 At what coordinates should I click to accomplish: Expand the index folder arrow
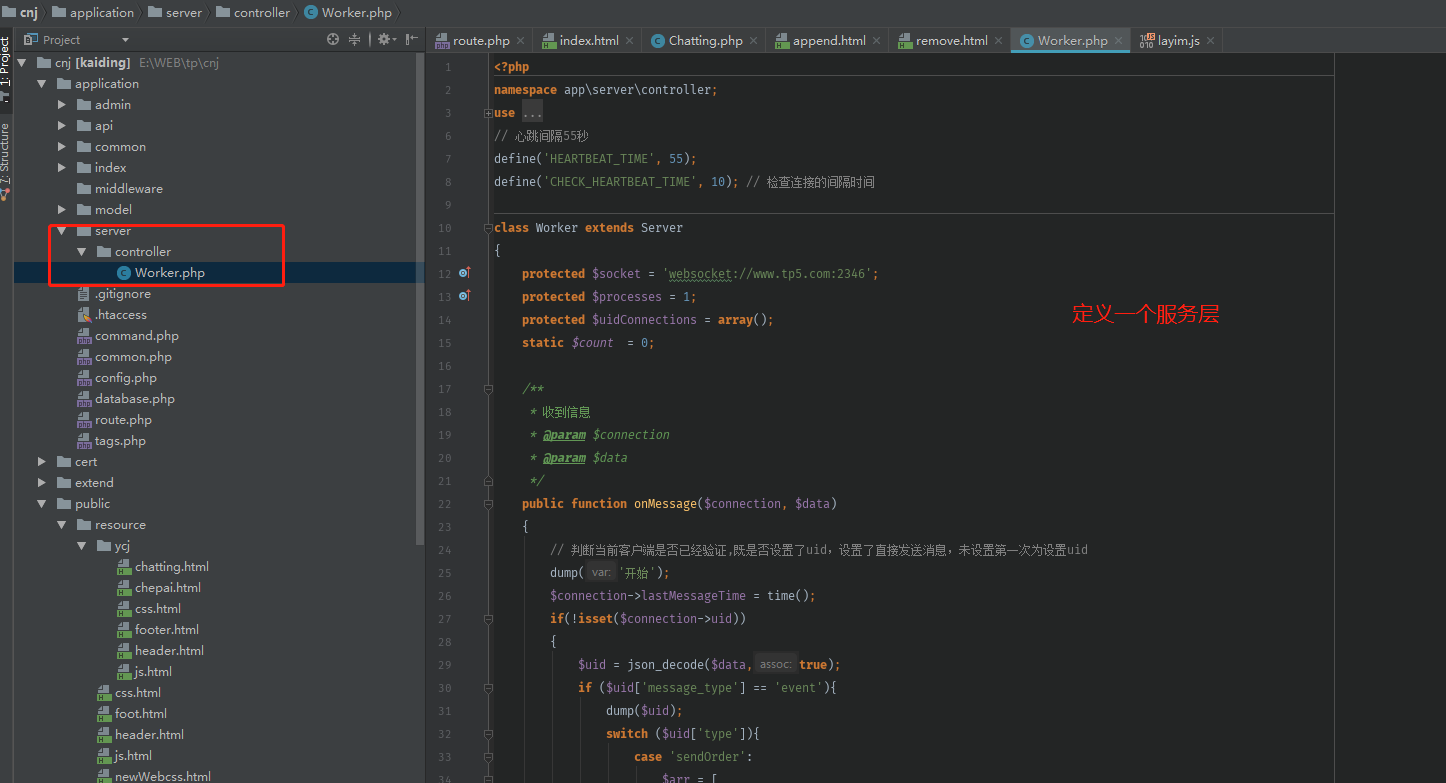pos(62,168)
